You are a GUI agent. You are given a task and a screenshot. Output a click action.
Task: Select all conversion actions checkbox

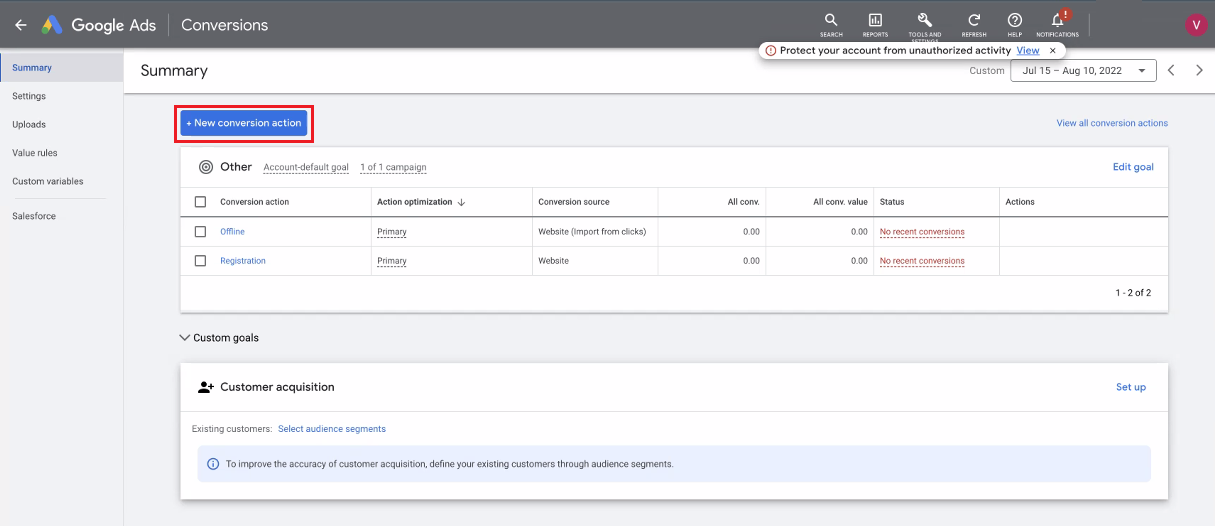click(x=200, y=202)
